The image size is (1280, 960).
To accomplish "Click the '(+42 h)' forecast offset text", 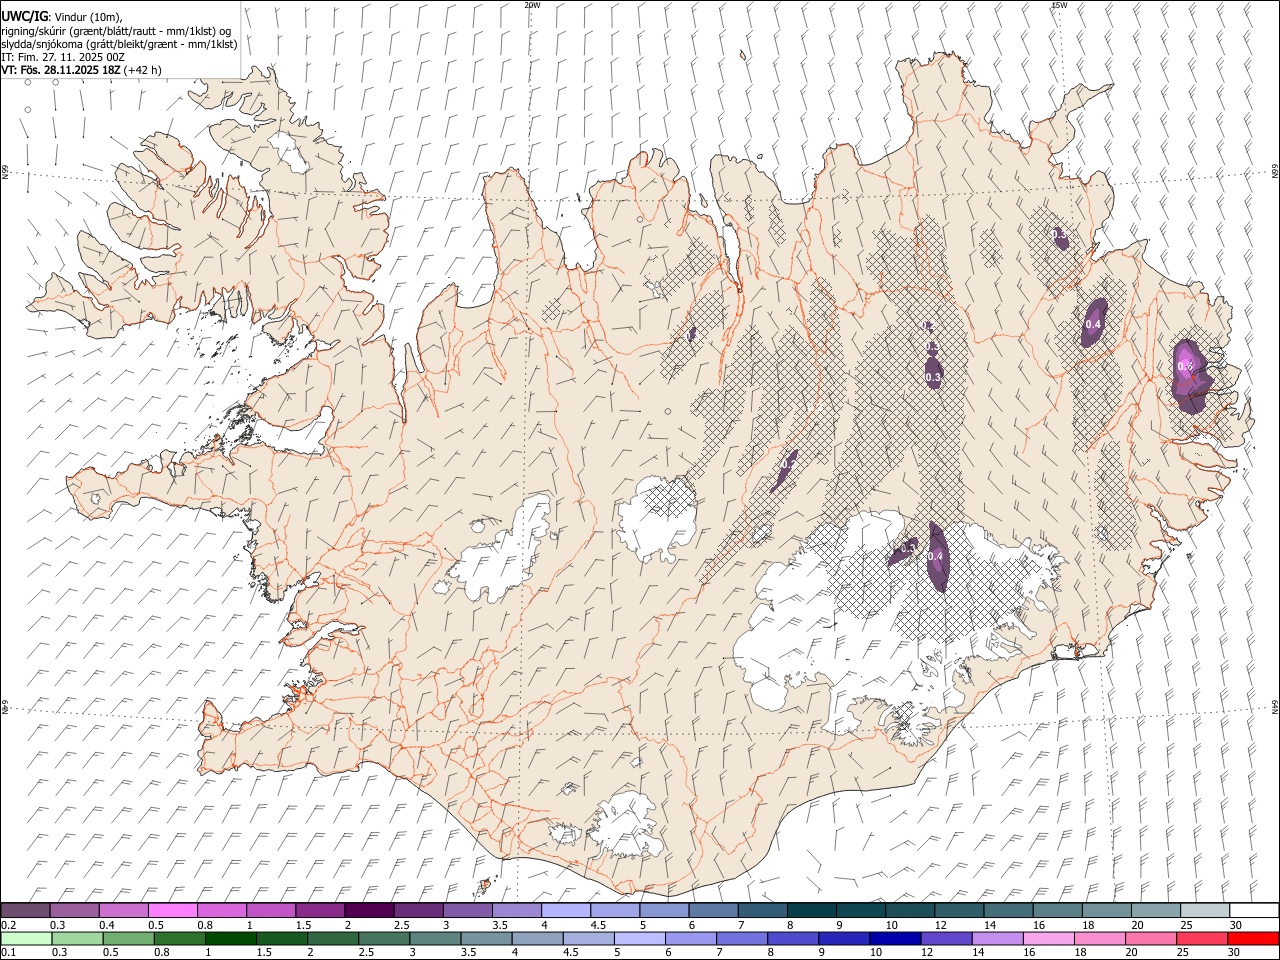I will [x=143, y=70].
